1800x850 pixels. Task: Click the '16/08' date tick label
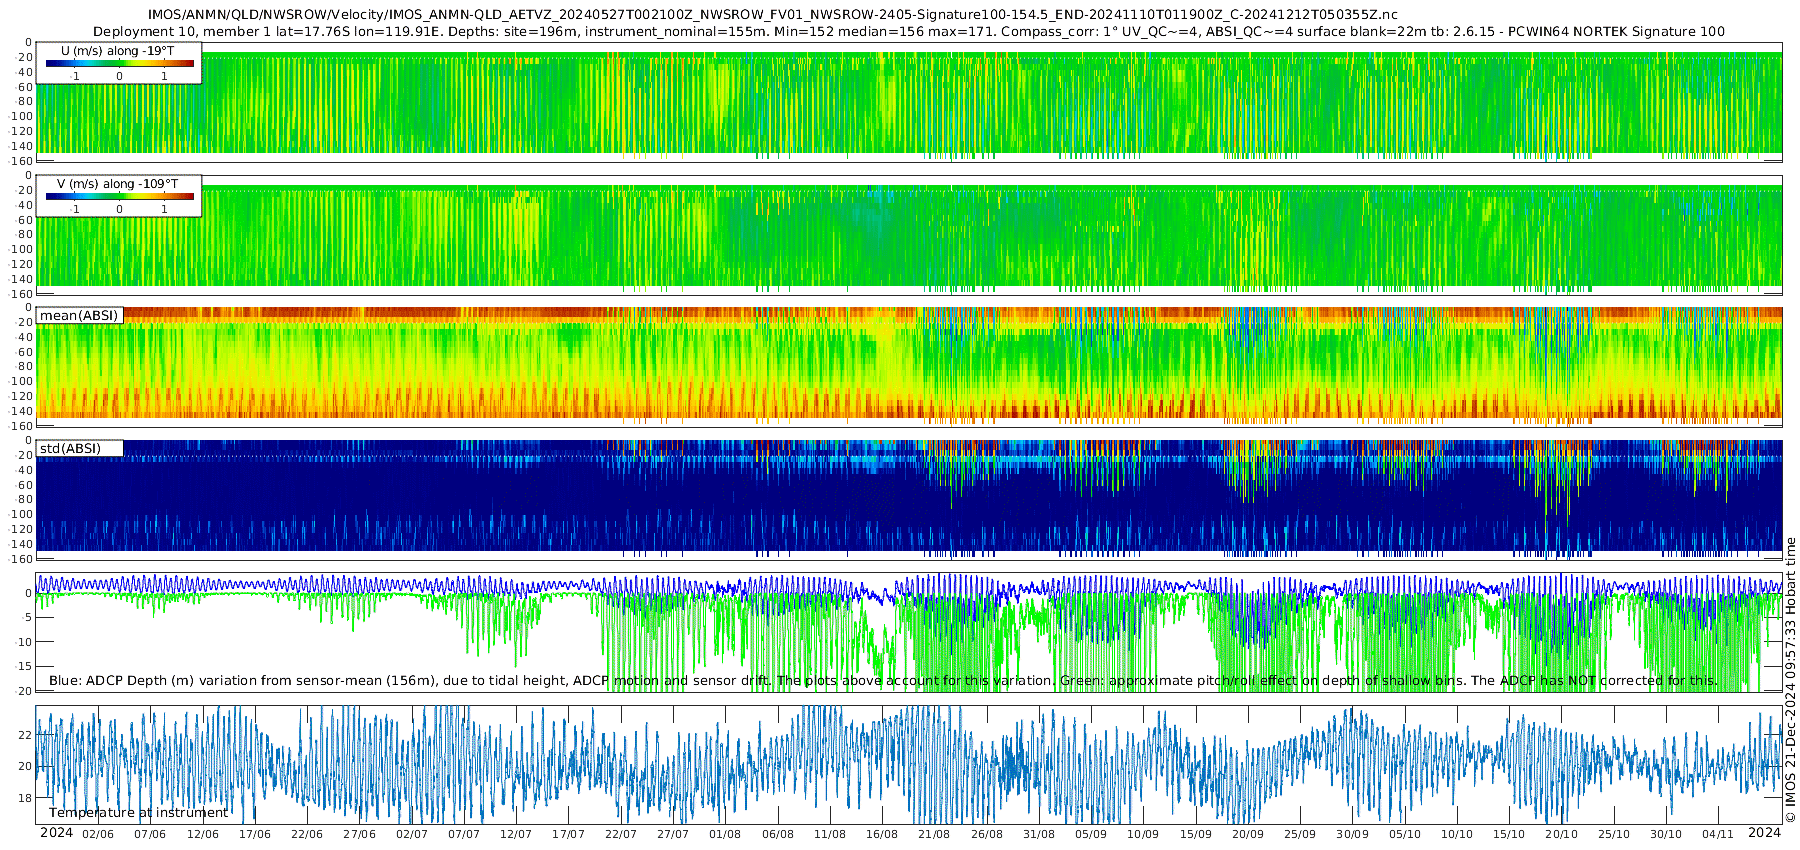point(882,834)
